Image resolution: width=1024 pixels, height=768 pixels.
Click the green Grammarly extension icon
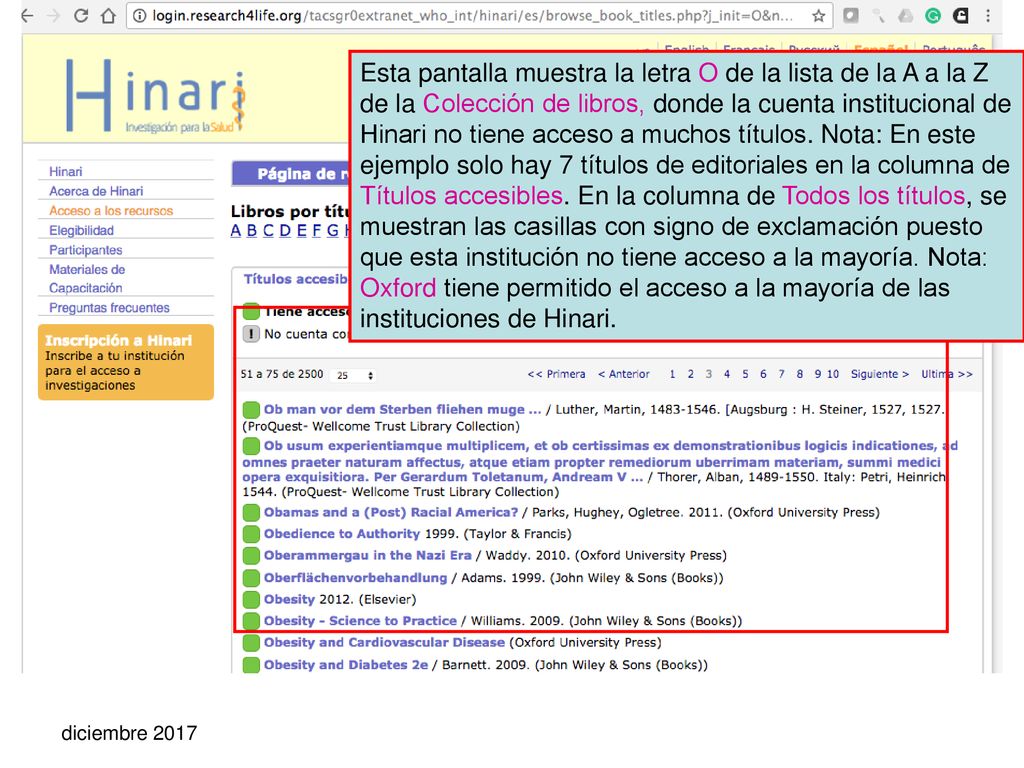point(933,16)
